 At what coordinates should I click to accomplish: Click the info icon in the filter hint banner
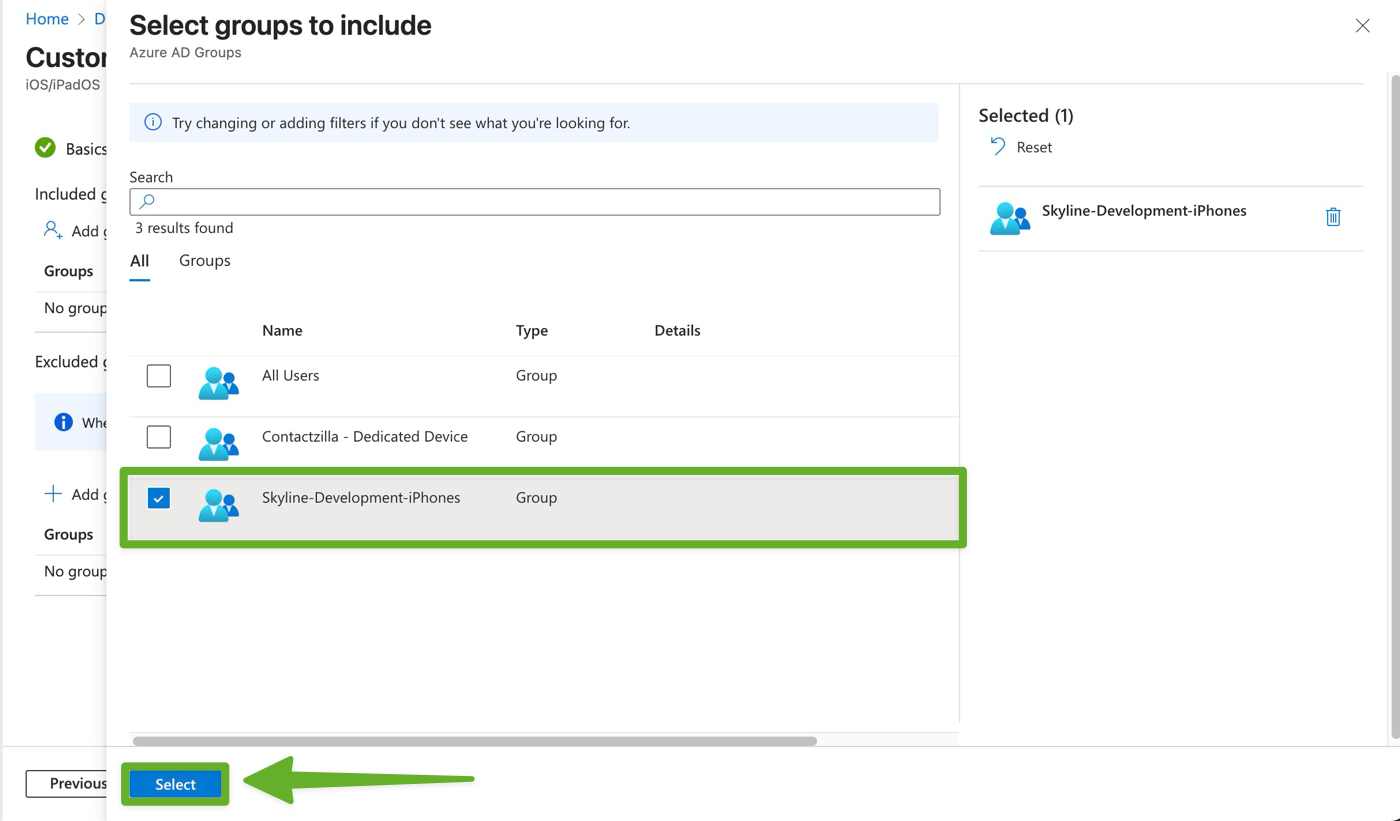(153, 122)
